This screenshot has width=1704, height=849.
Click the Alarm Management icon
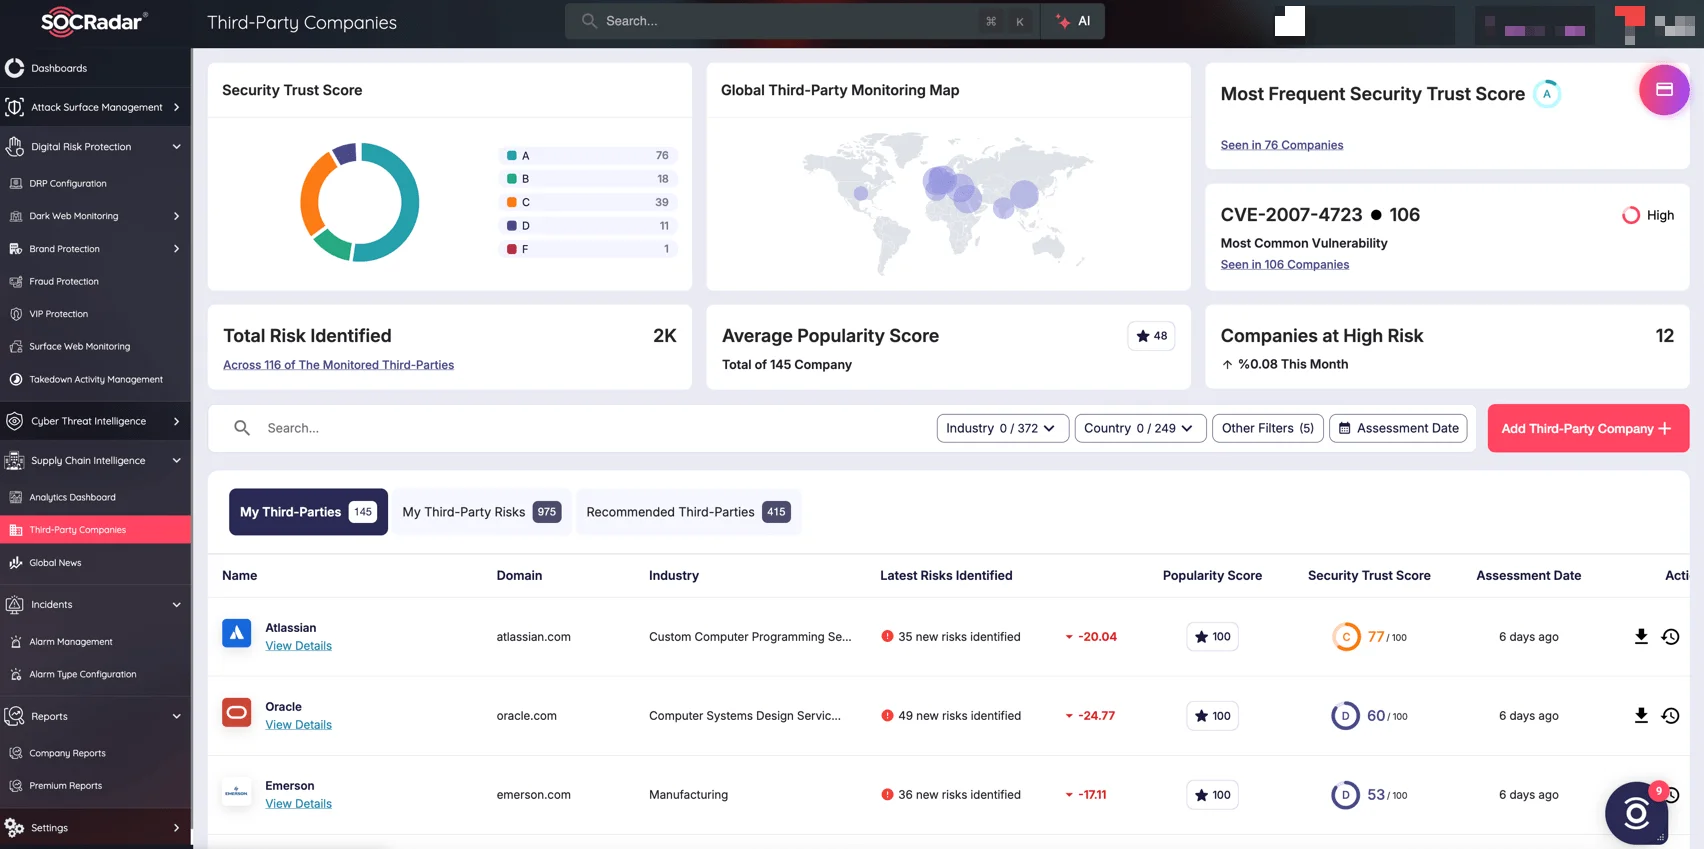pyautogui.click(x=16, y=642)
